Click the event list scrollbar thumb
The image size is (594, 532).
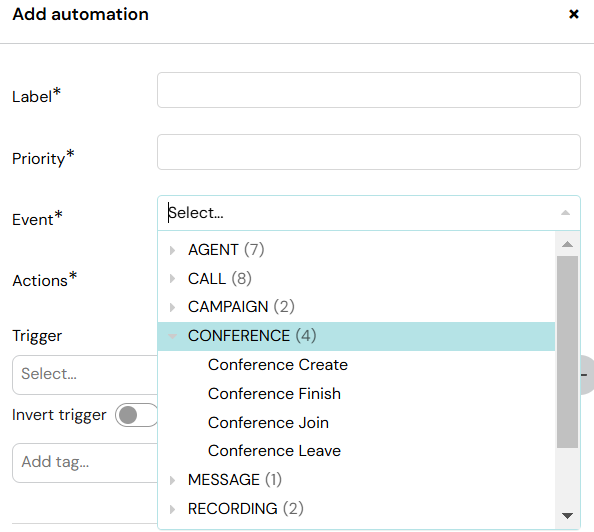coord(567,352)
